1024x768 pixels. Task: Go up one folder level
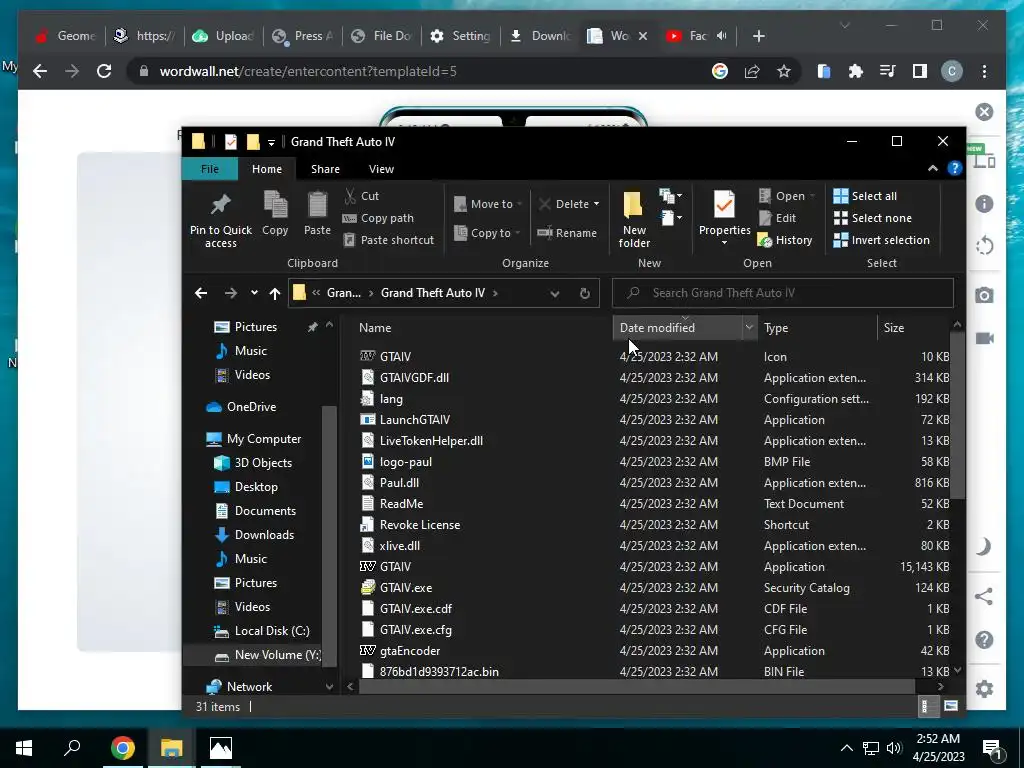pyautogui.click(x=275, y=293)
